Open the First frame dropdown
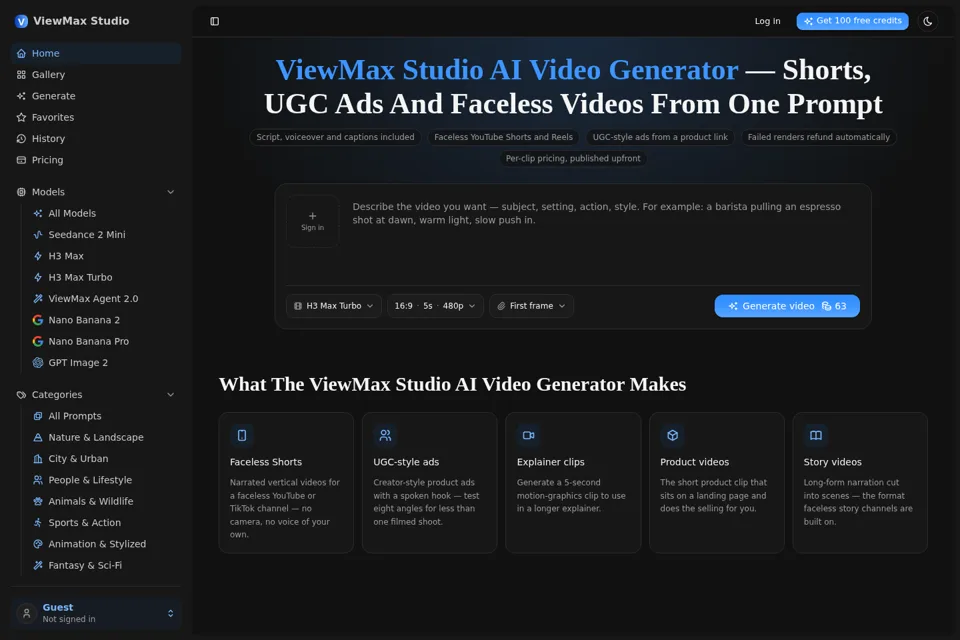 (x=531, y=306)
